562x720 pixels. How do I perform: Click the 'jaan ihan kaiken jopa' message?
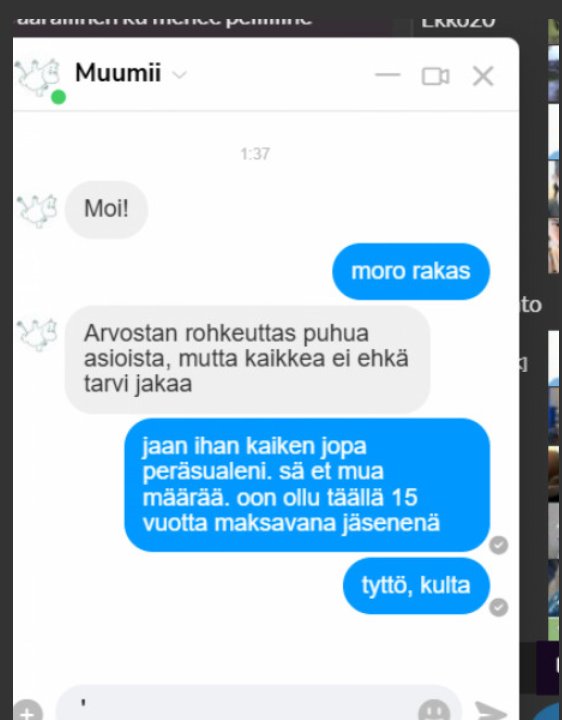(307, 485)
